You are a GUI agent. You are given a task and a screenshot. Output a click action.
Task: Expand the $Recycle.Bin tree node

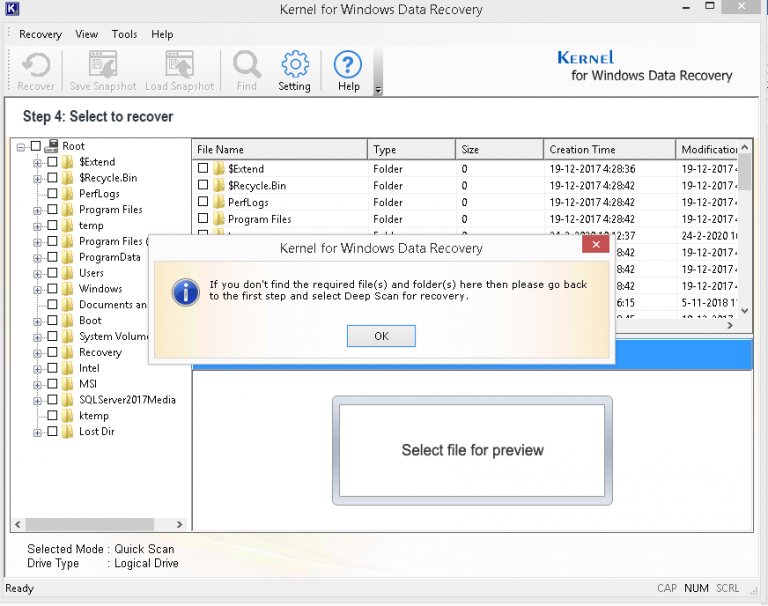37,179
